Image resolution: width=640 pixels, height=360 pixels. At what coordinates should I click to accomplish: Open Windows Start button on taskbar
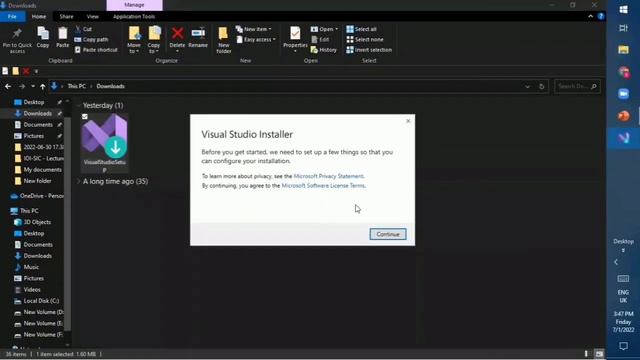(623, 9)
